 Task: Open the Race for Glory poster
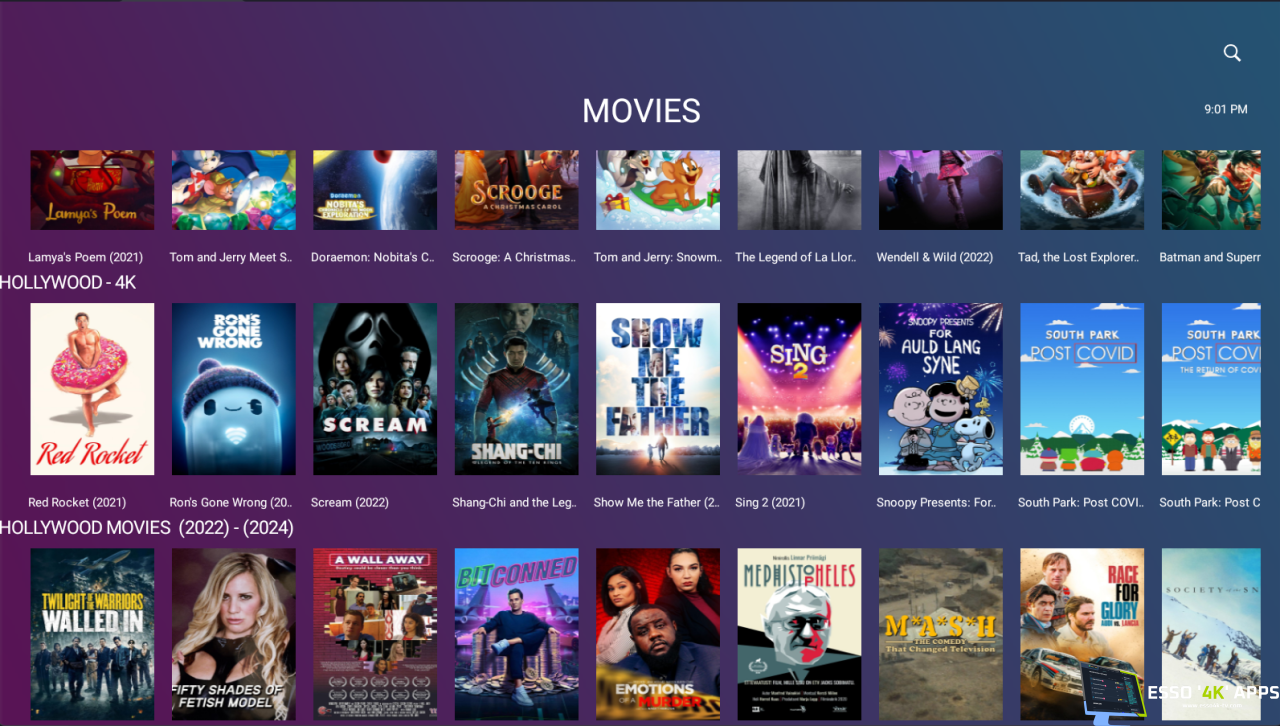pyautogui.click(x=1082, y=634)
